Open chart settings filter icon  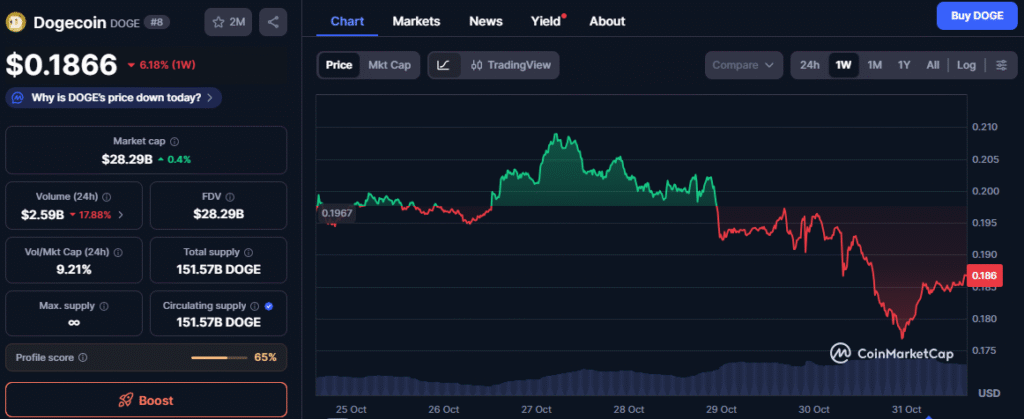[1001, 65]
